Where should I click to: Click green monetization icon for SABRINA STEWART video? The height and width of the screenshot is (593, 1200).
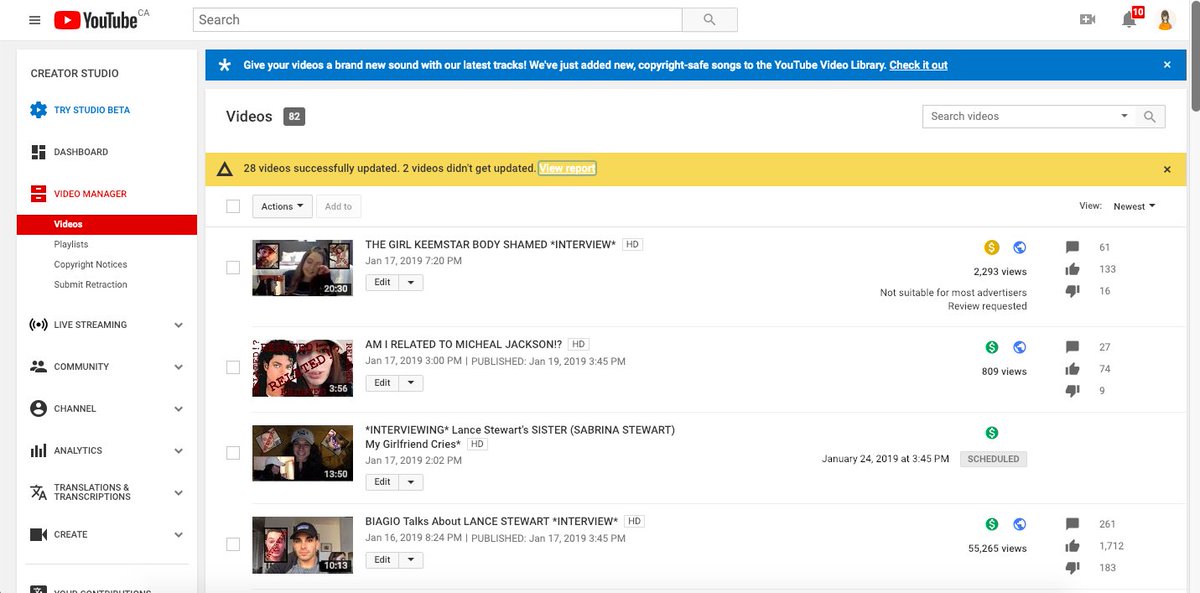(x=991, y=433)
